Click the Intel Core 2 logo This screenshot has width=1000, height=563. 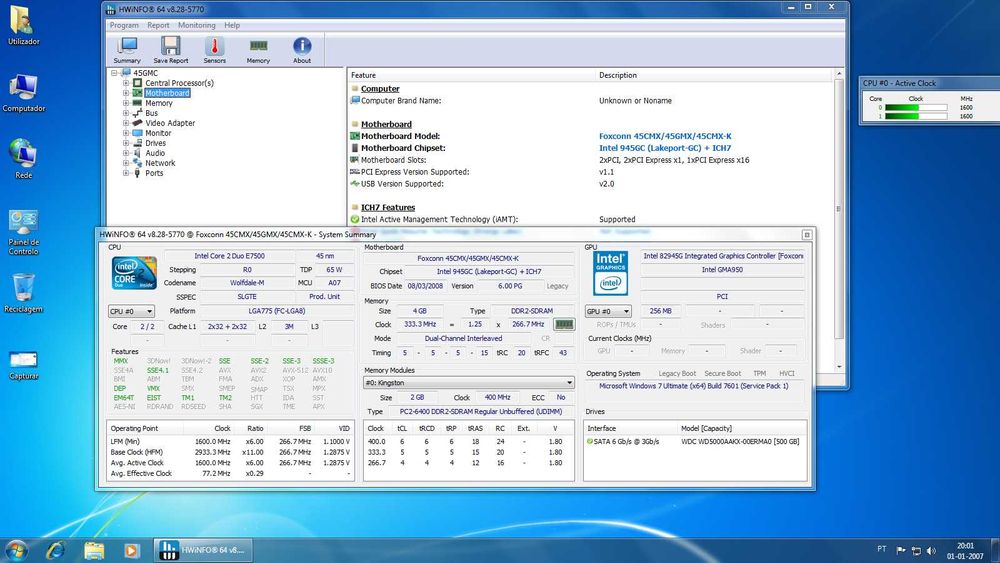coord(133,273)
